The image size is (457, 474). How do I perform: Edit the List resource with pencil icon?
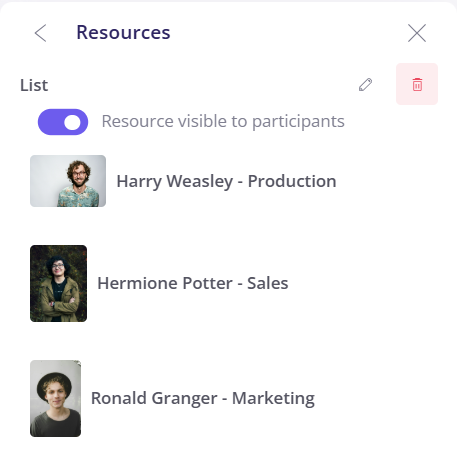tap(365, 84)
